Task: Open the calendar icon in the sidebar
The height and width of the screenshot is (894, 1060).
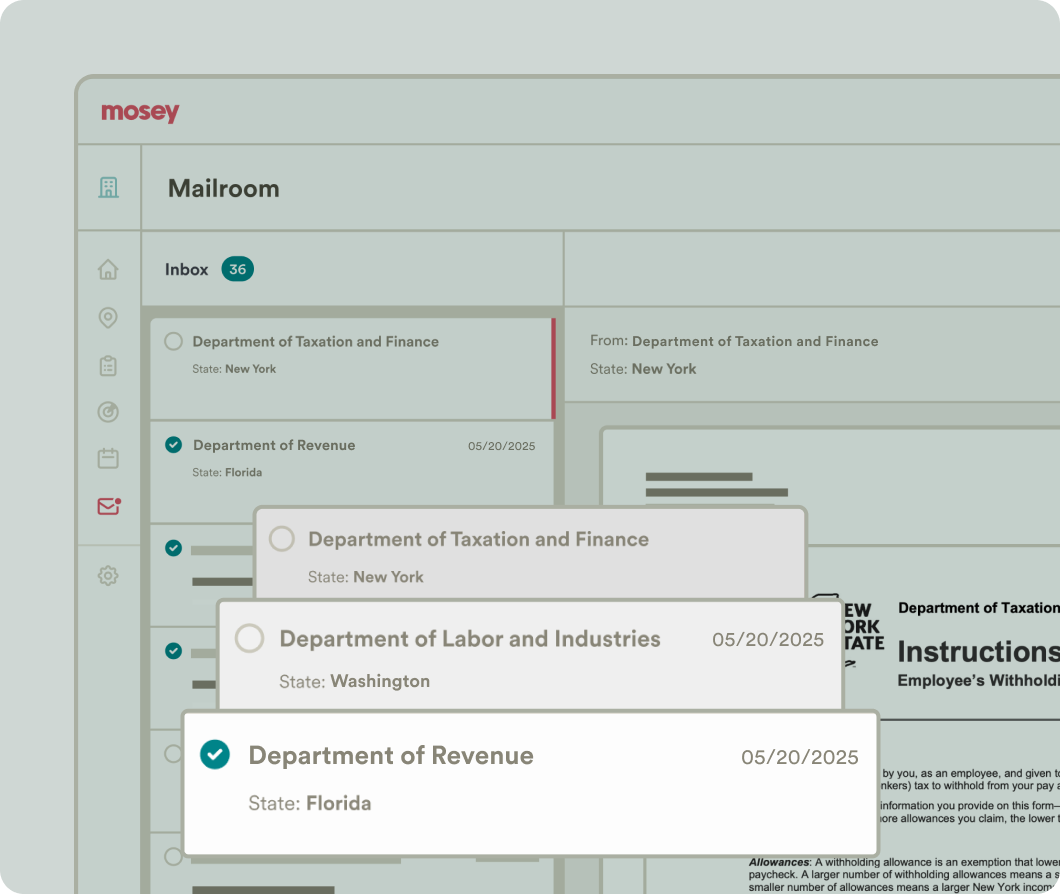Action: 108,458
